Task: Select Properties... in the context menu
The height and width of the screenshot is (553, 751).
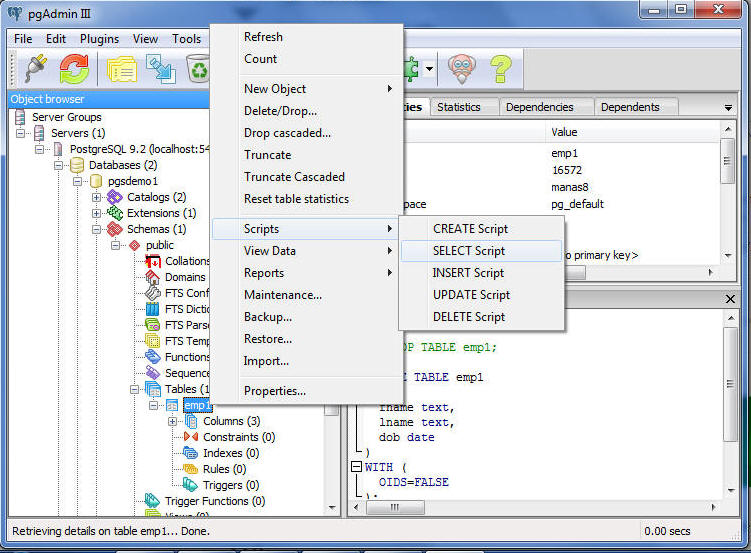Action: [305, 391]
